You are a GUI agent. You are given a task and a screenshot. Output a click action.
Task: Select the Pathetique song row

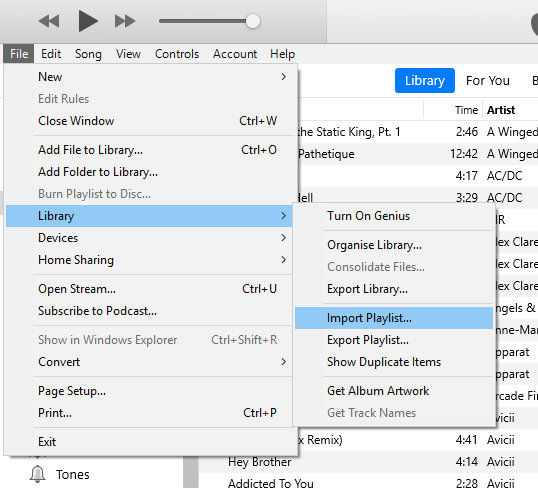[x=418, y=154]
